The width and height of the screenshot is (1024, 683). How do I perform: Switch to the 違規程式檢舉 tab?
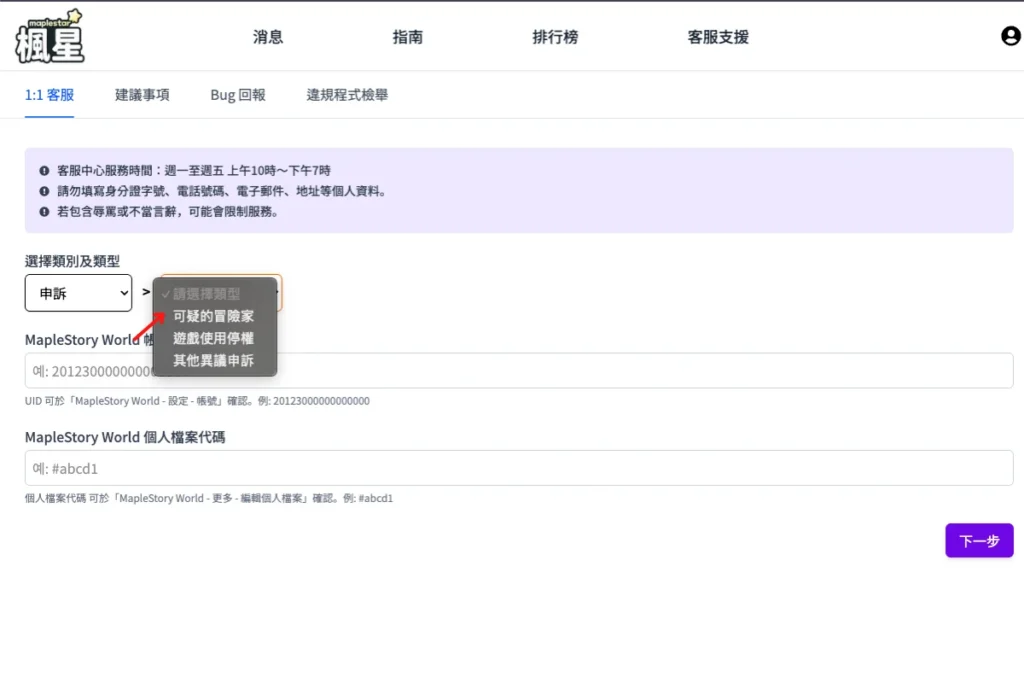pos(347,95)
